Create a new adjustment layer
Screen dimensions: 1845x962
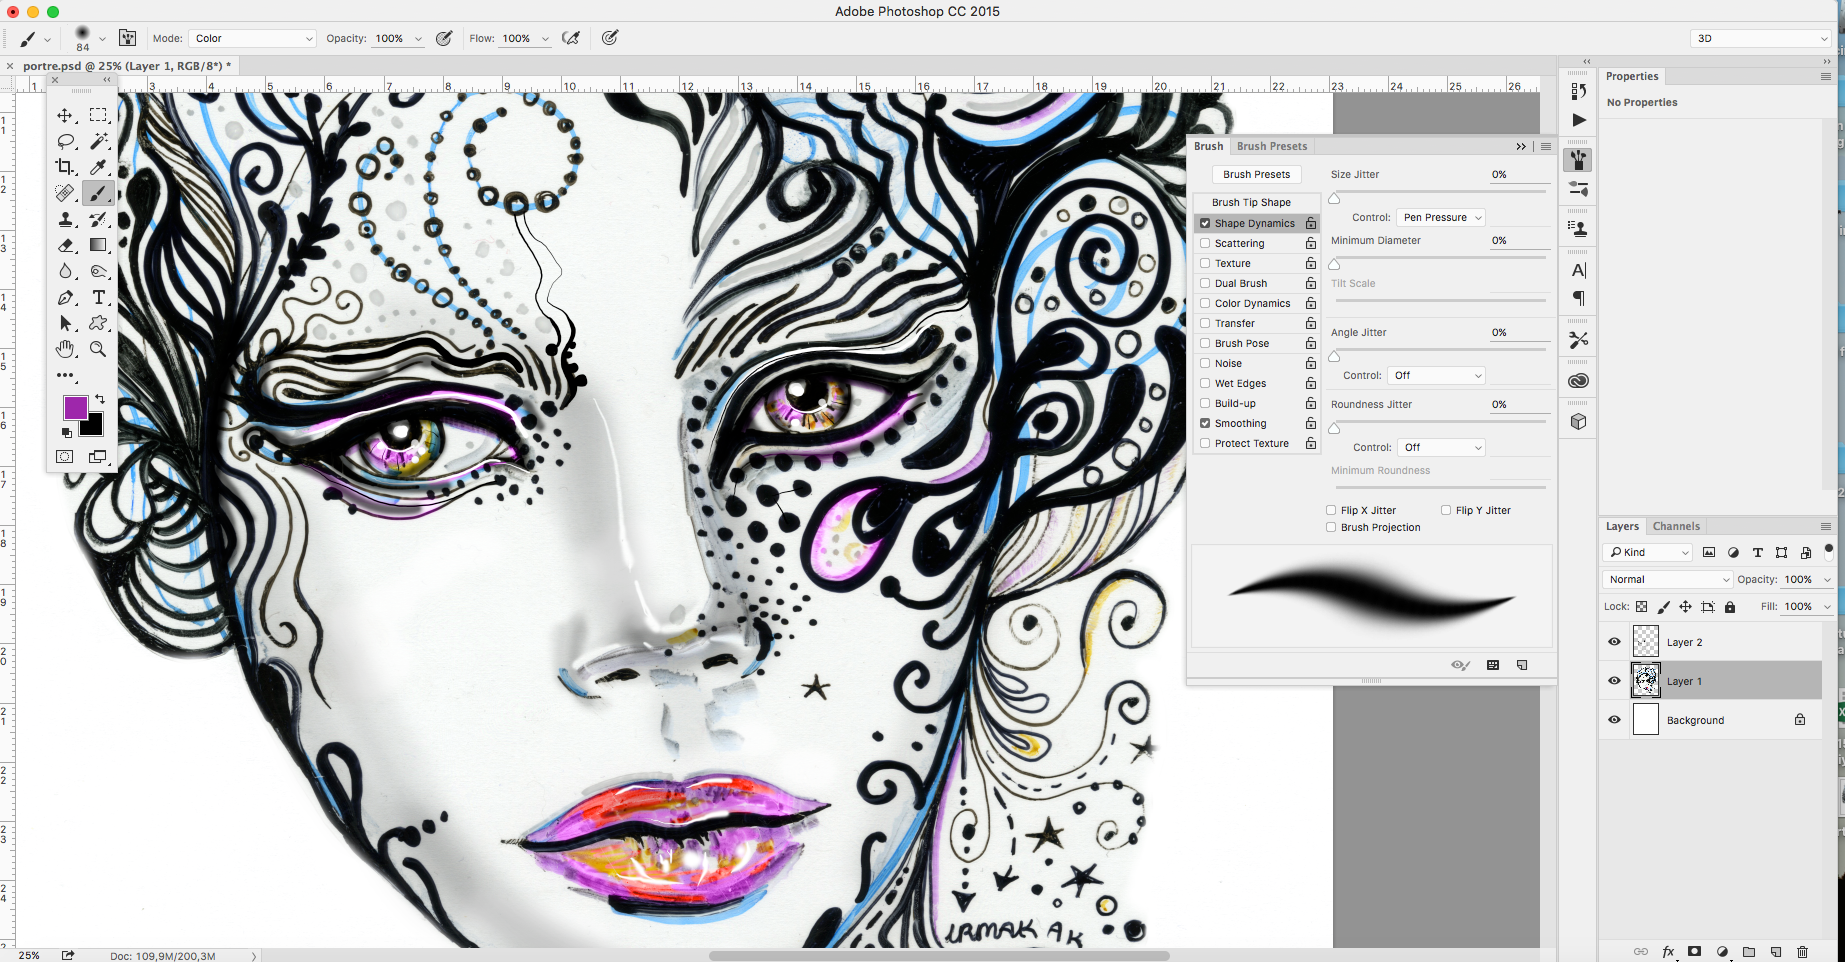point(1722,952)
